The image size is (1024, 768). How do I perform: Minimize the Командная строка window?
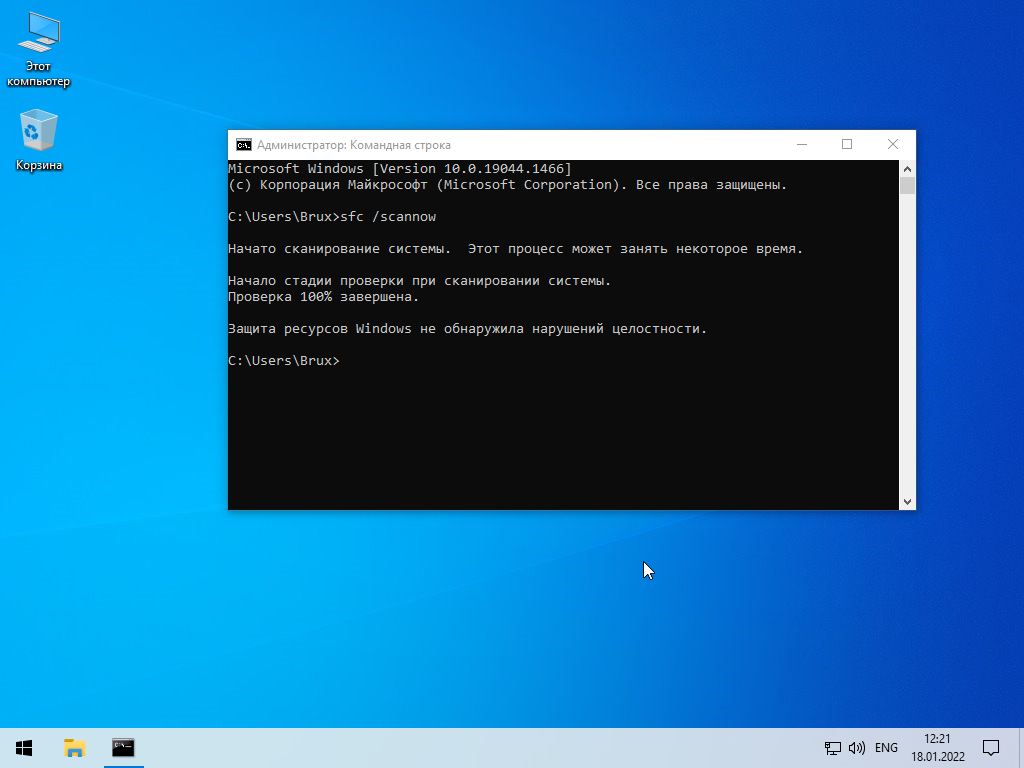pos(802,144)
